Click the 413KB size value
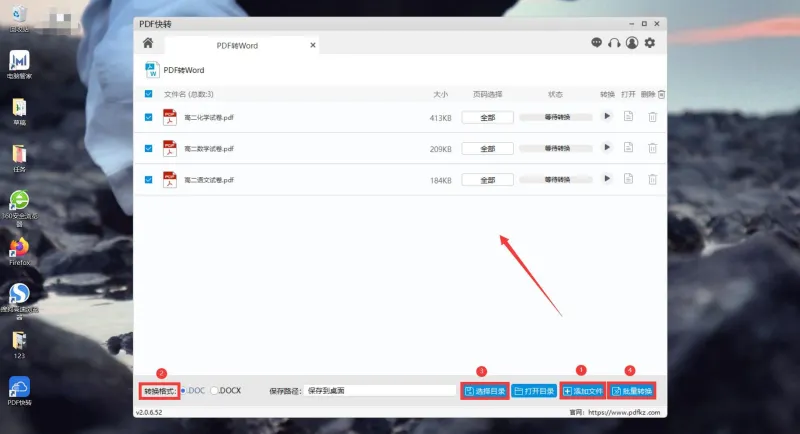Viewport: 800px width, 434px height. [x=440, y=118]
